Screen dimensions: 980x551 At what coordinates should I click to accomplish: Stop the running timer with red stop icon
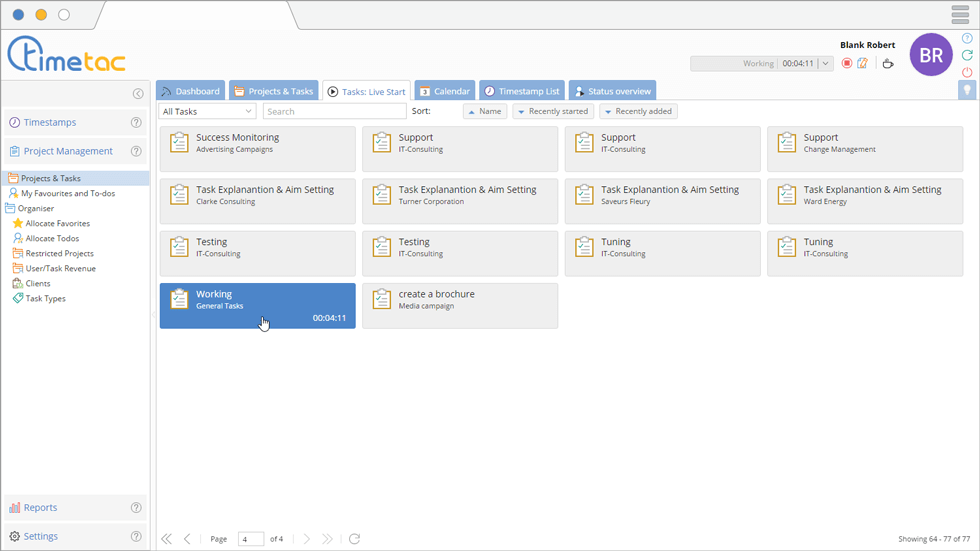[847, 64]
